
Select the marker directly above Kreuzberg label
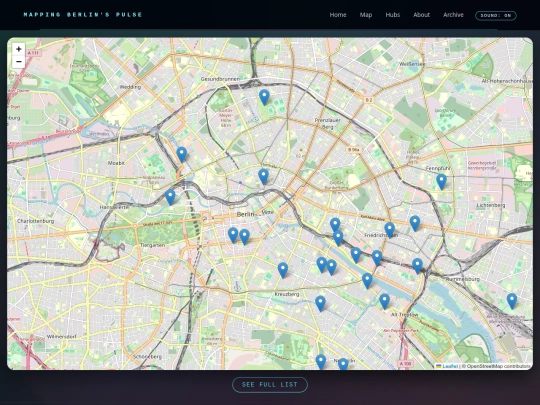point(283,270)
